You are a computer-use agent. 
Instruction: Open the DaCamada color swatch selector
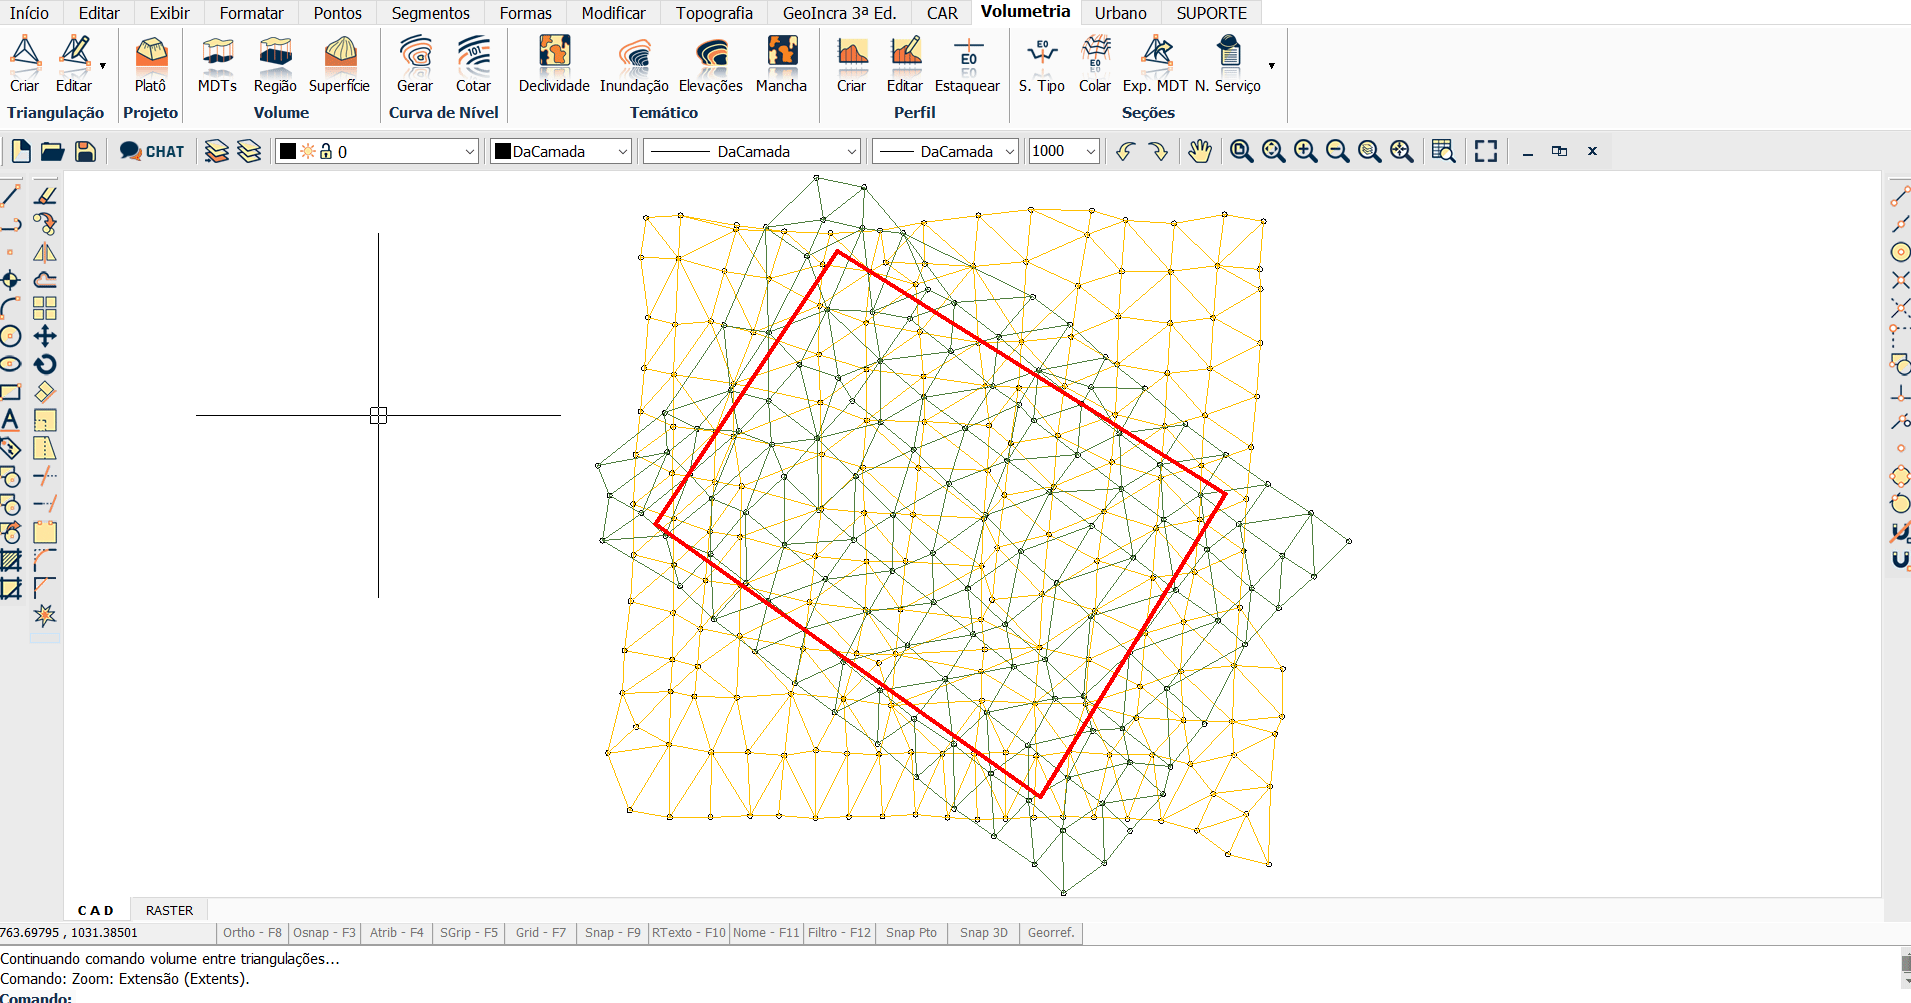[561, 152]
